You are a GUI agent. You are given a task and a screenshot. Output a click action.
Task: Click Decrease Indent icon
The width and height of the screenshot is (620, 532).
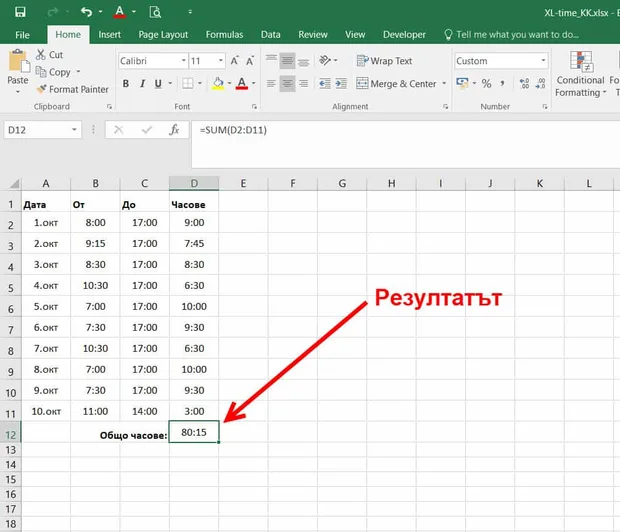click(325, 83)
